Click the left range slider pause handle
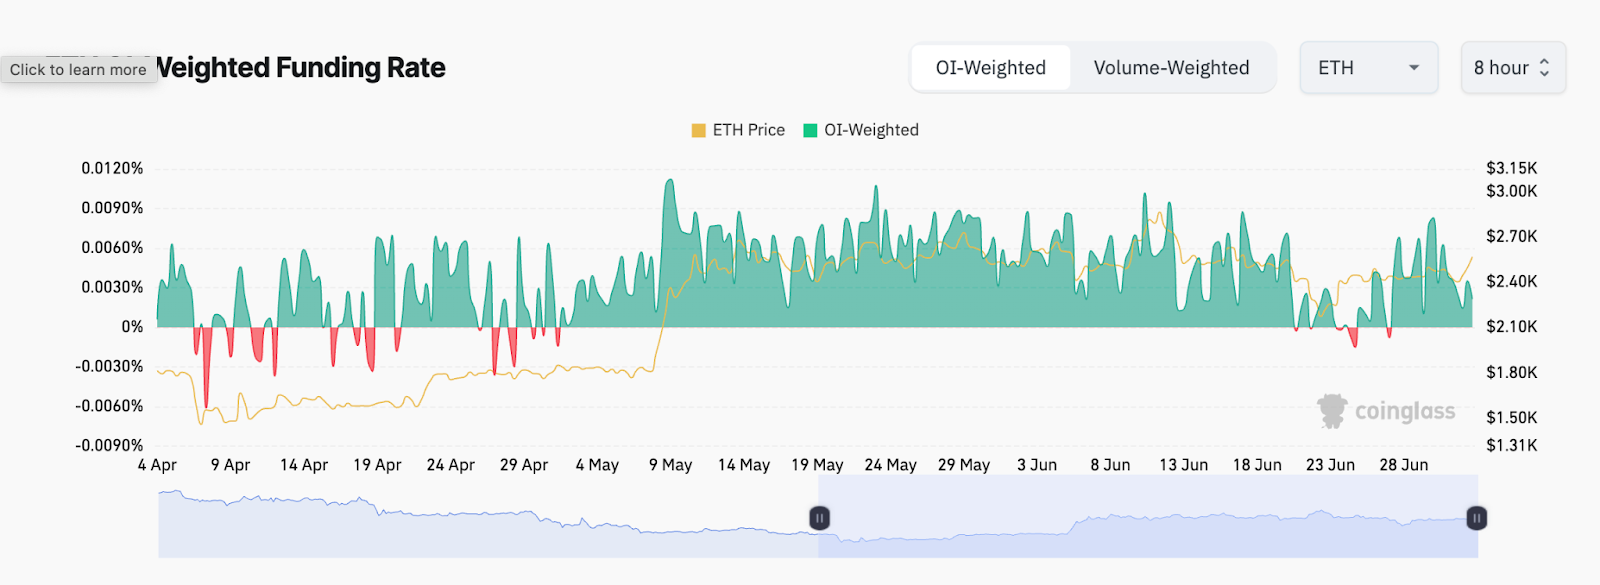The image size is (1600, 585). point(819,518)
